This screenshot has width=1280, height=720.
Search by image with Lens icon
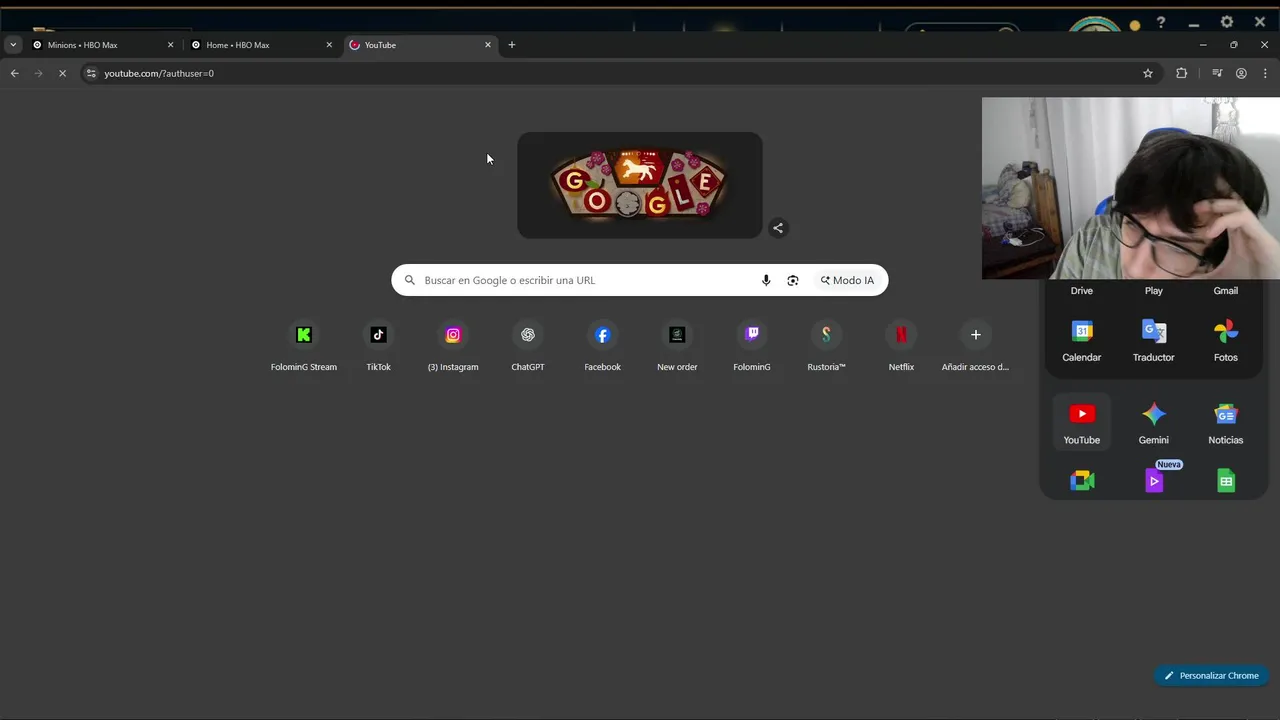793,280
